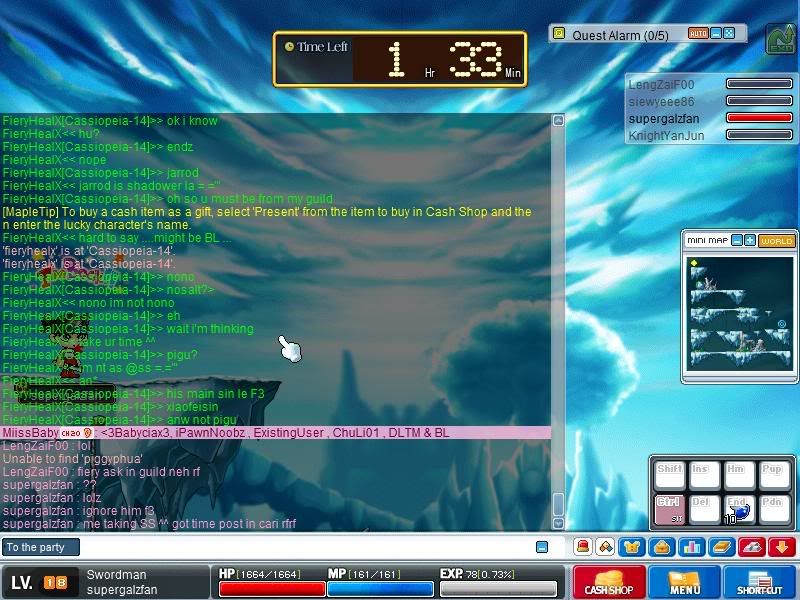This screenshot has width=800, height=600.
Task: Click the chat text input field
Action: (x=300, y=547)
